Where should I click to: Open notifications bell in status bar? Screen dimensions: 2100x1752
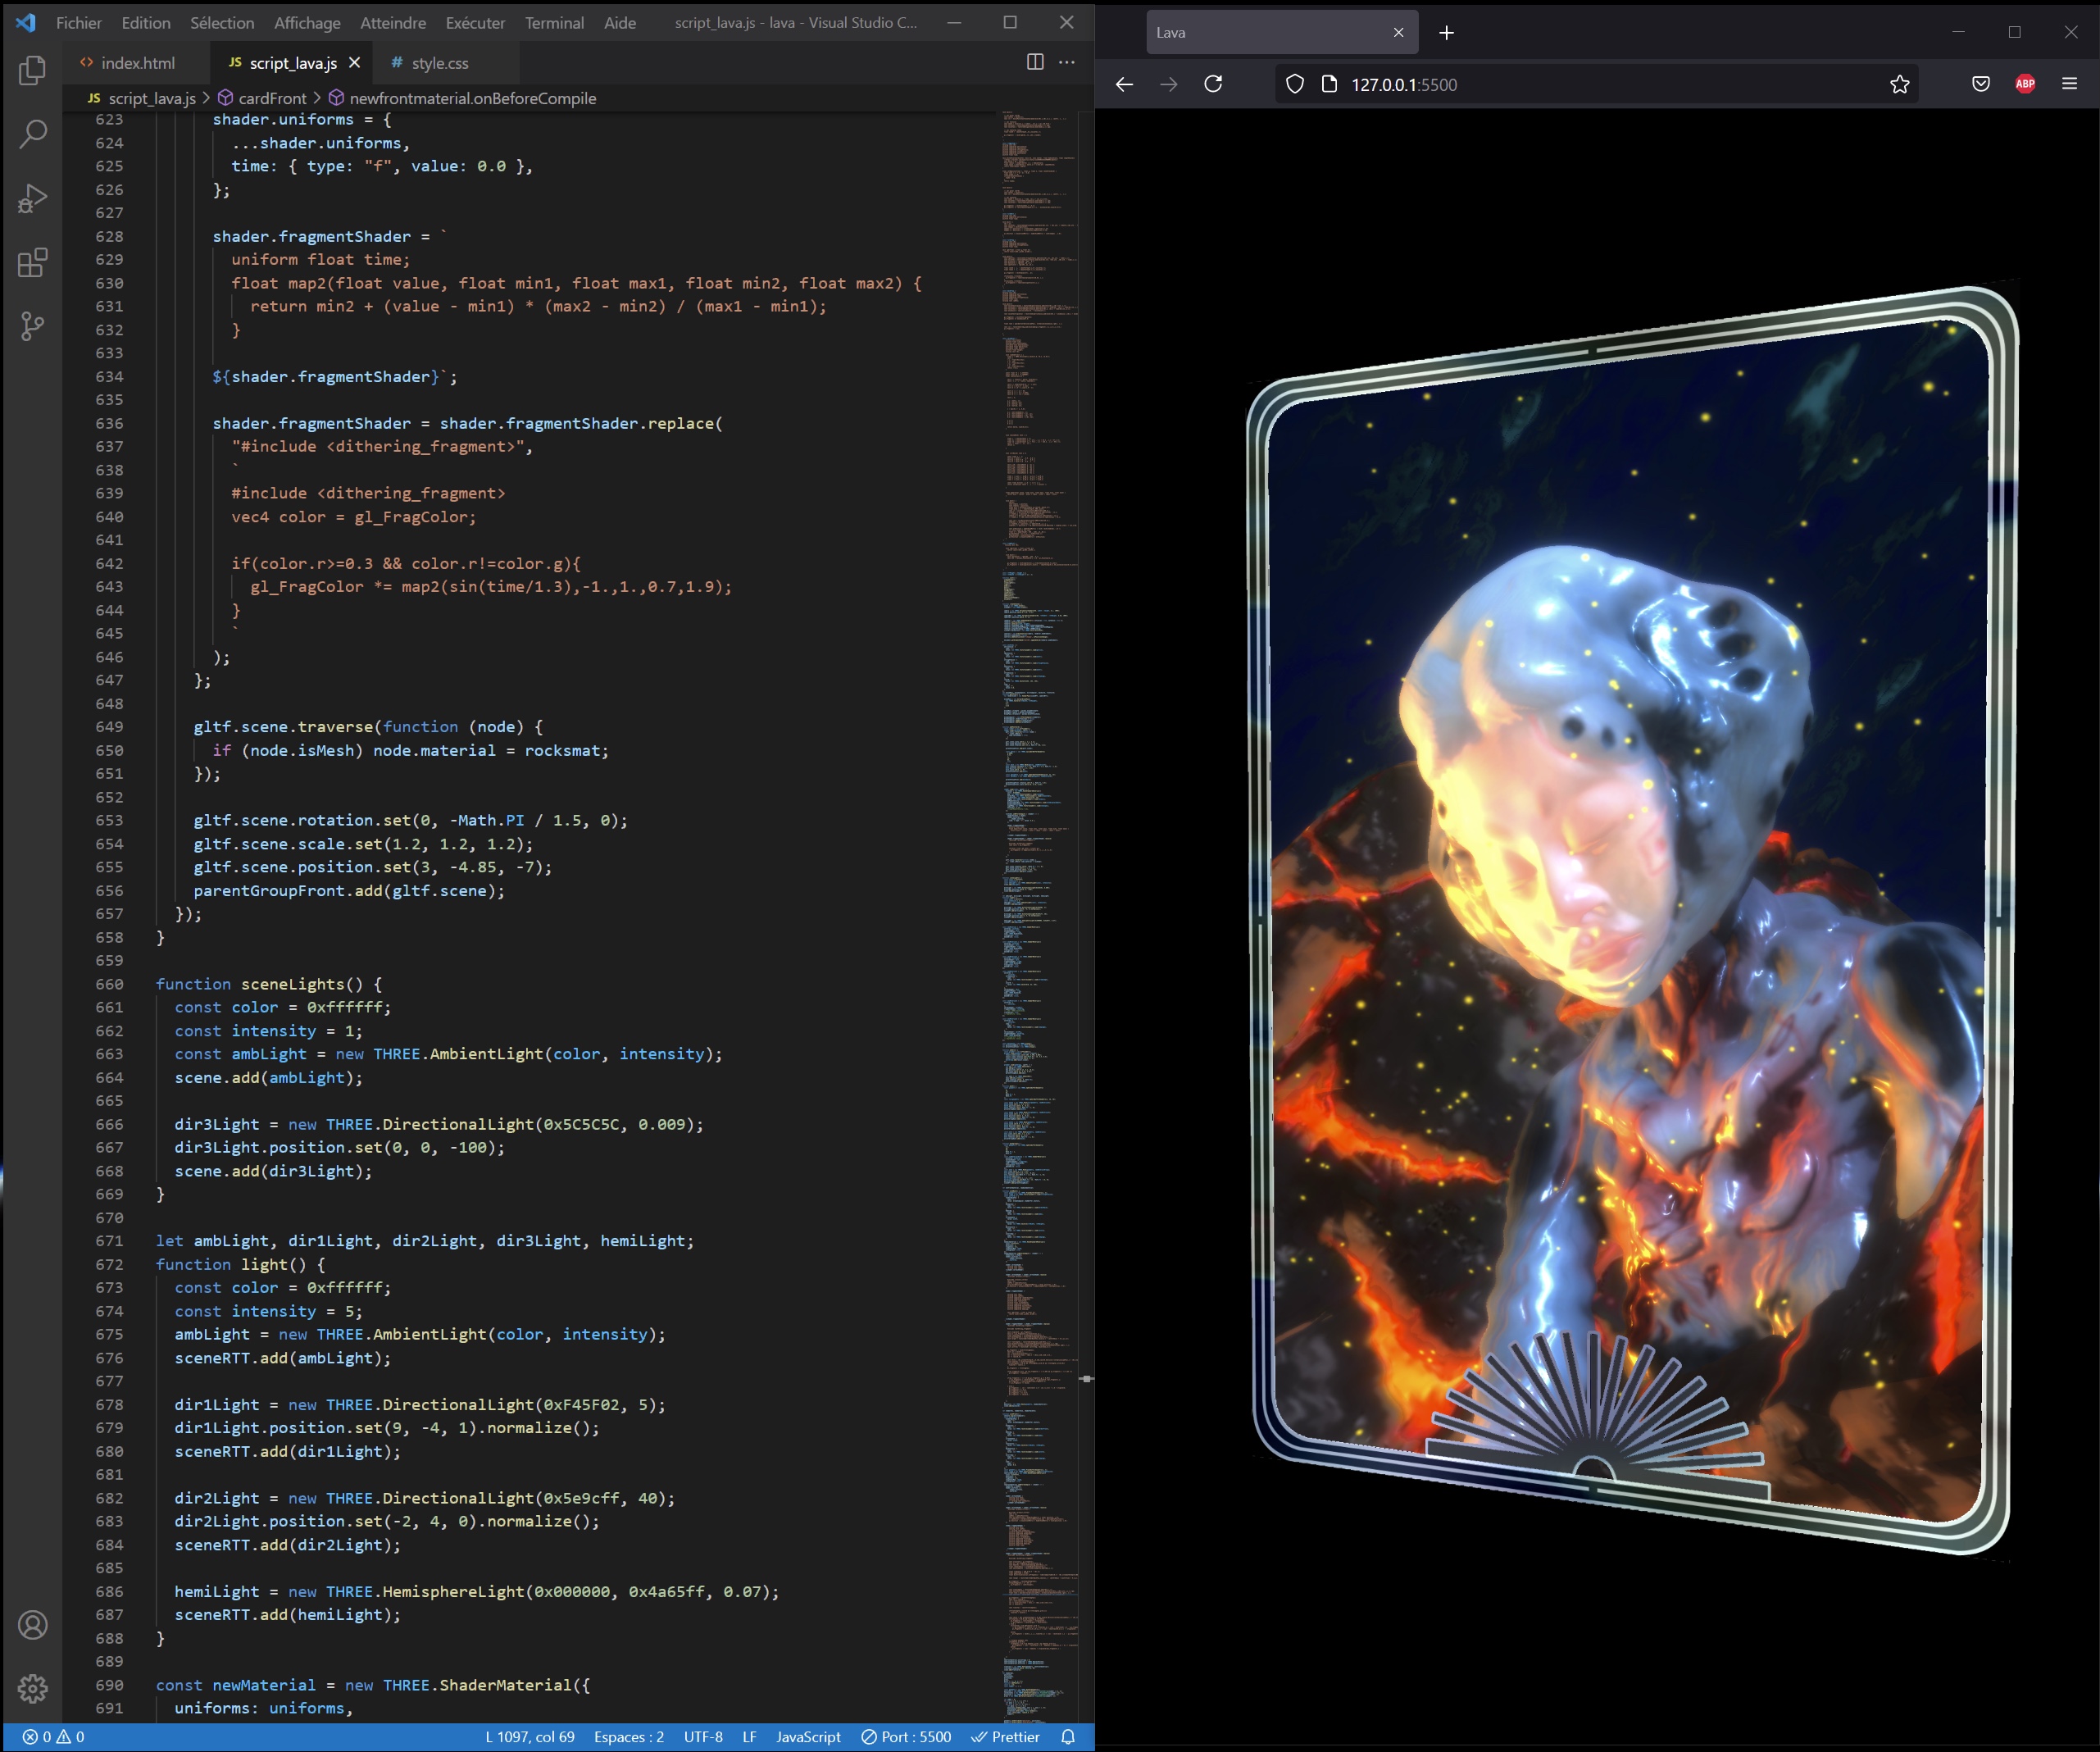1068,1737
